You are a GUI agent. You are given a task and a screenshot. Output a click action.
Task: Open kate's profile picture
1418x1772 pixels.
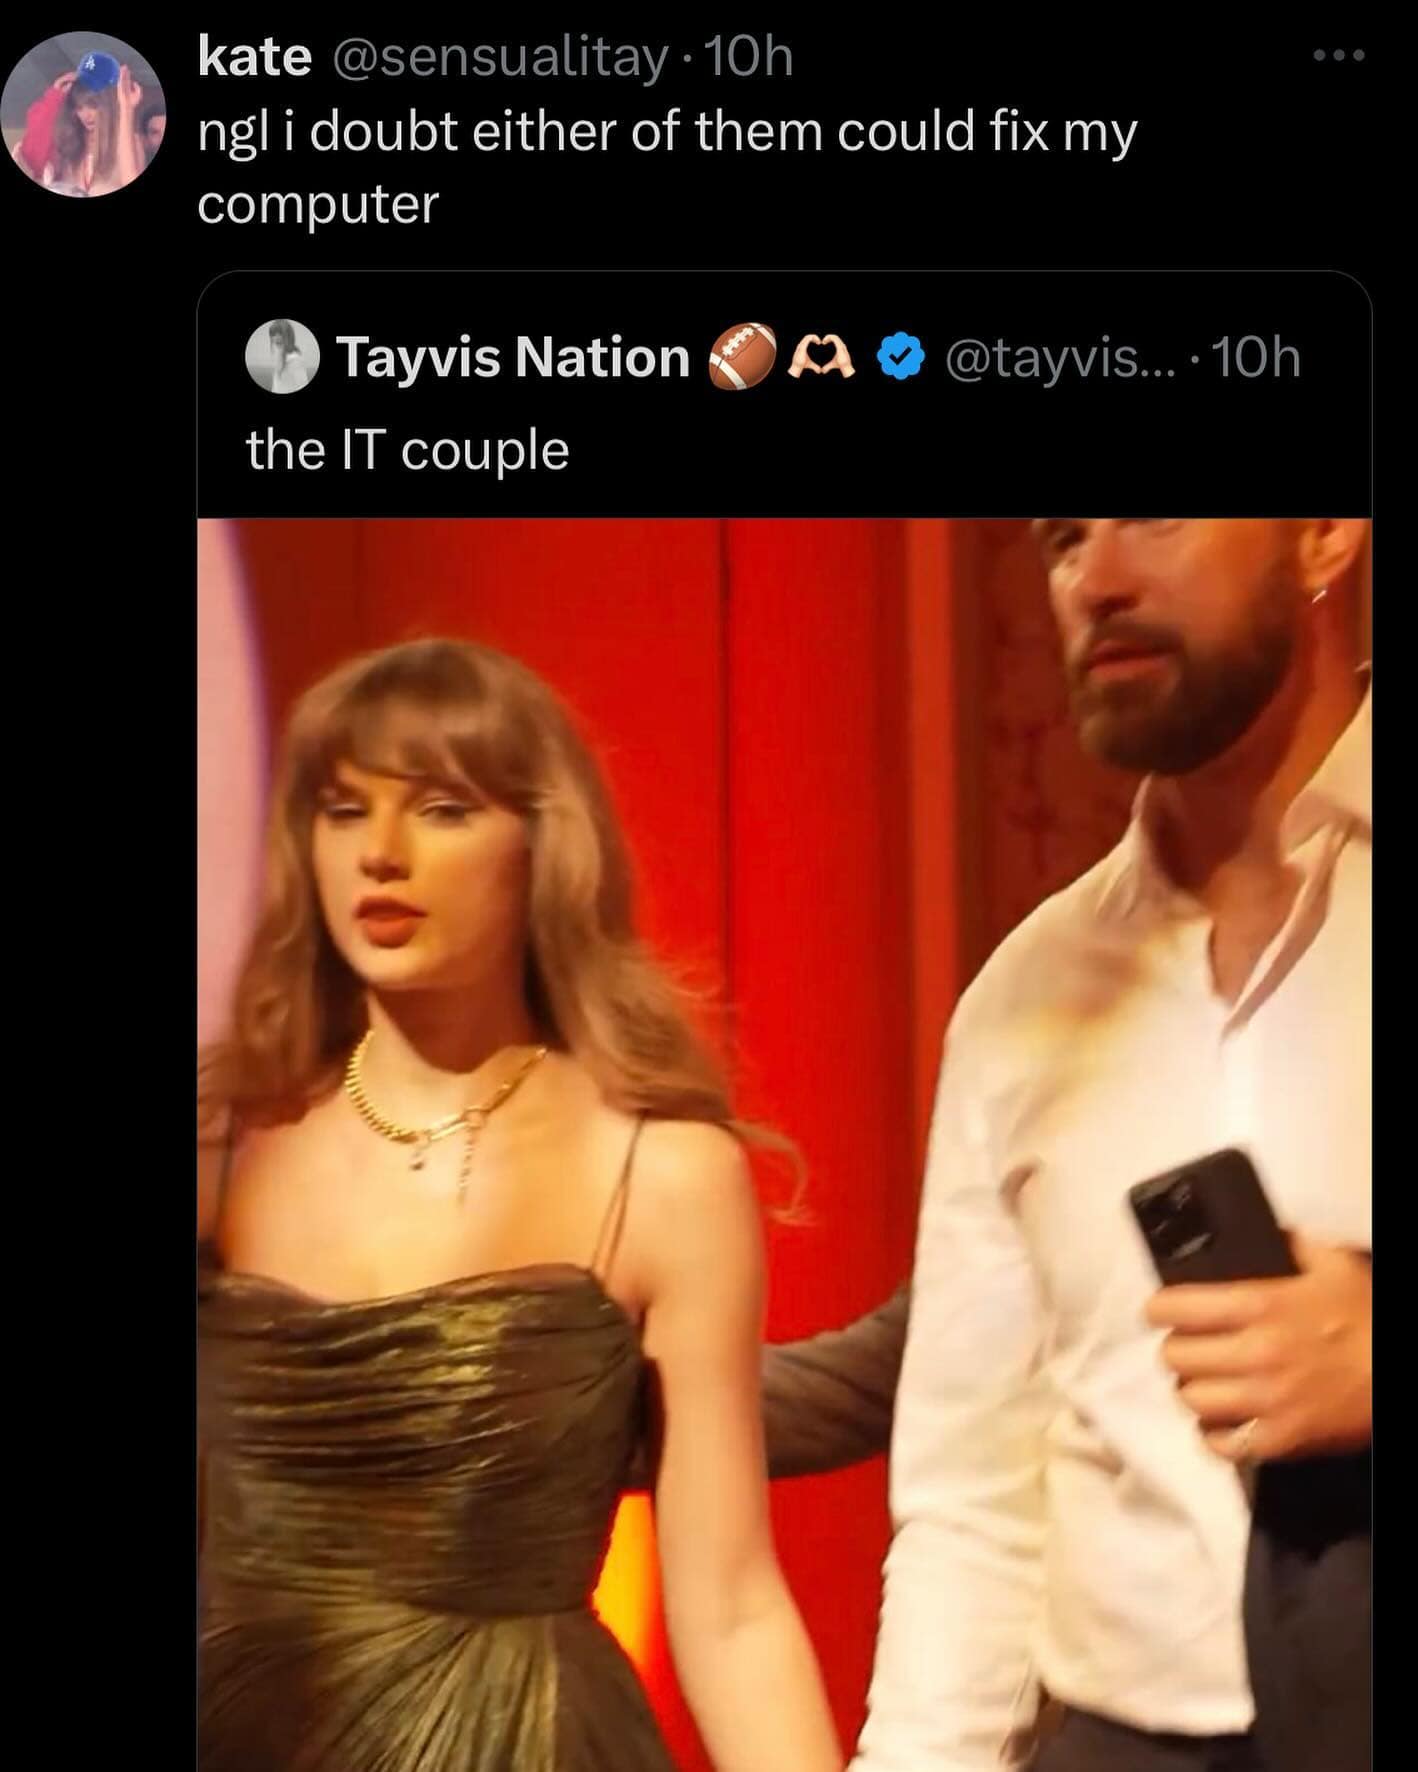click(x=83, y=114)
